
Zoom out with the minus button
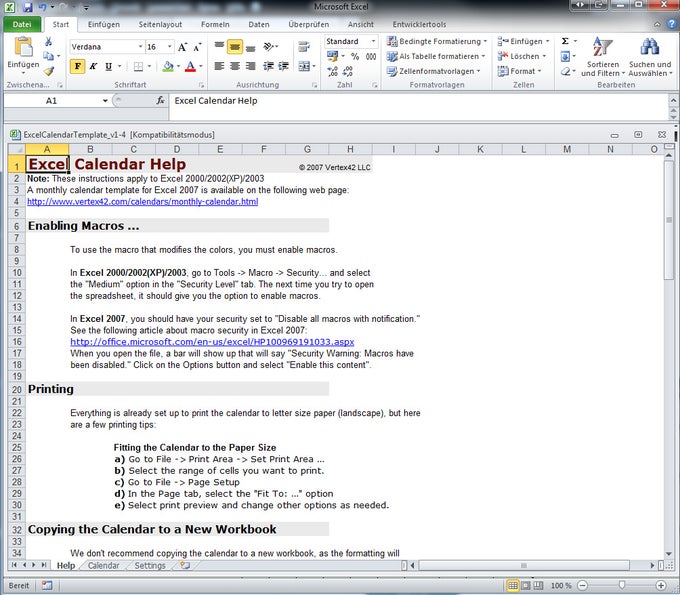pyautogui.click(x=583, y=585)
